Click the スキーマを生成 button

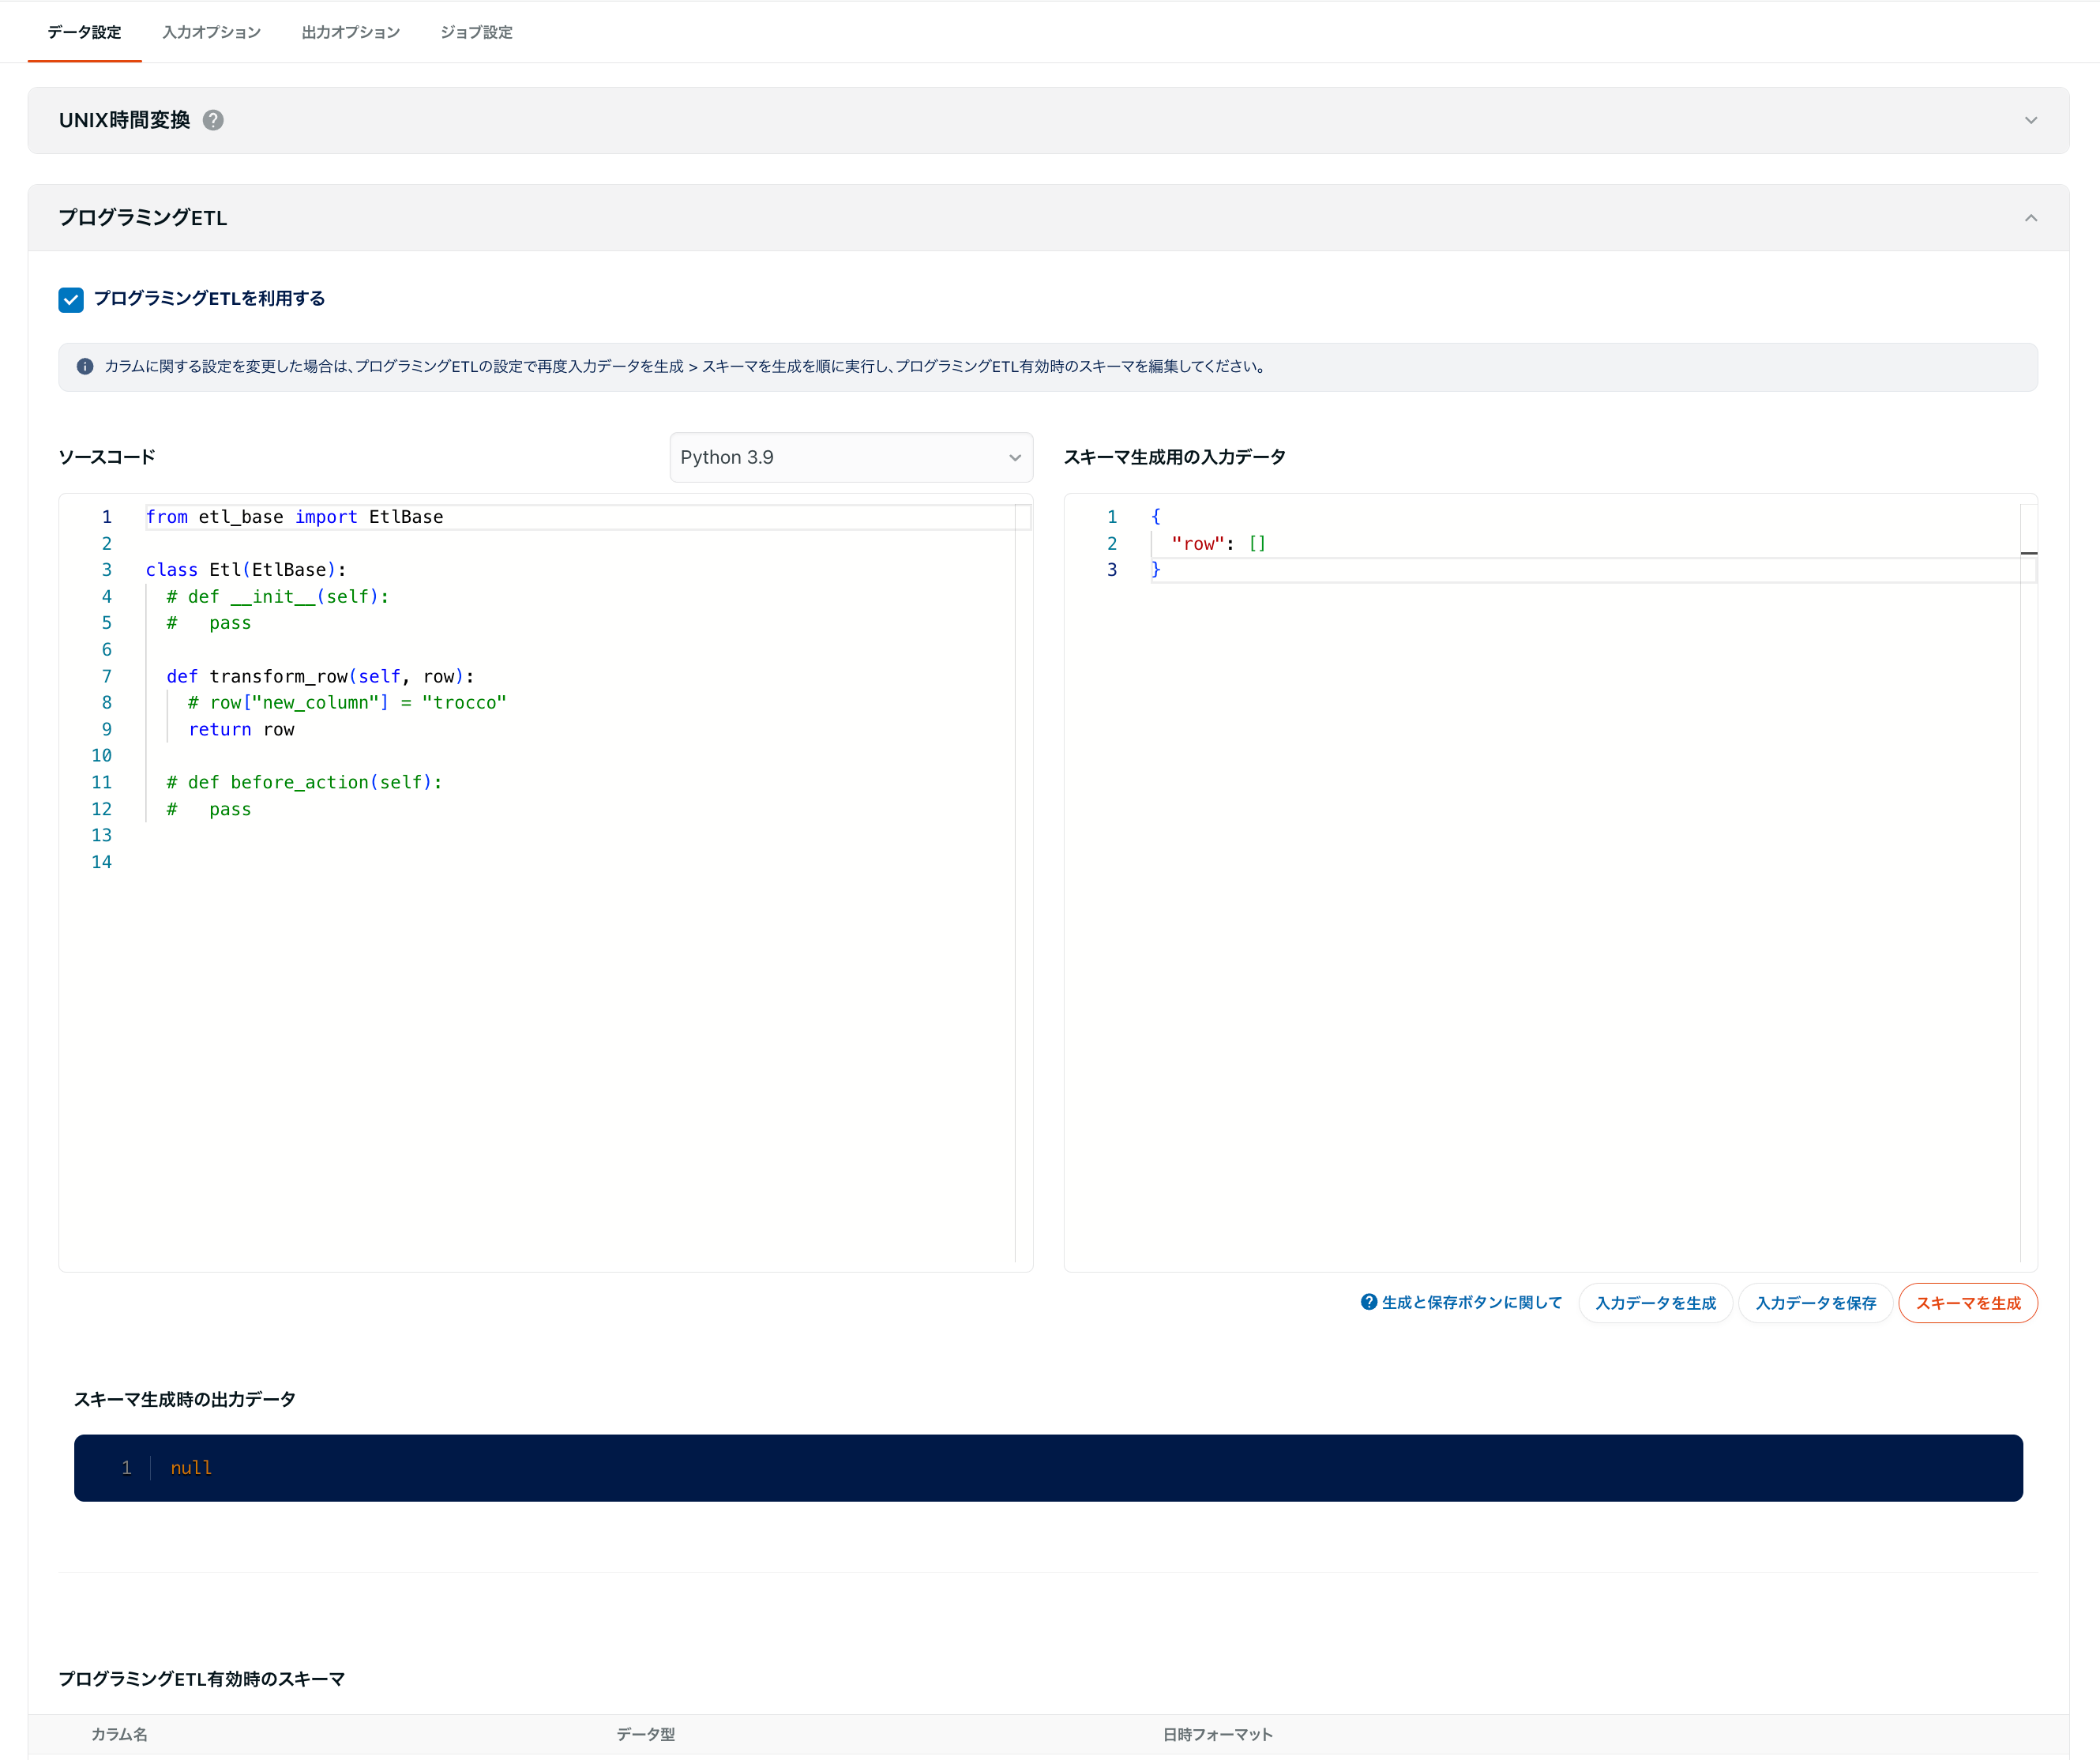pos(1967,1303)
